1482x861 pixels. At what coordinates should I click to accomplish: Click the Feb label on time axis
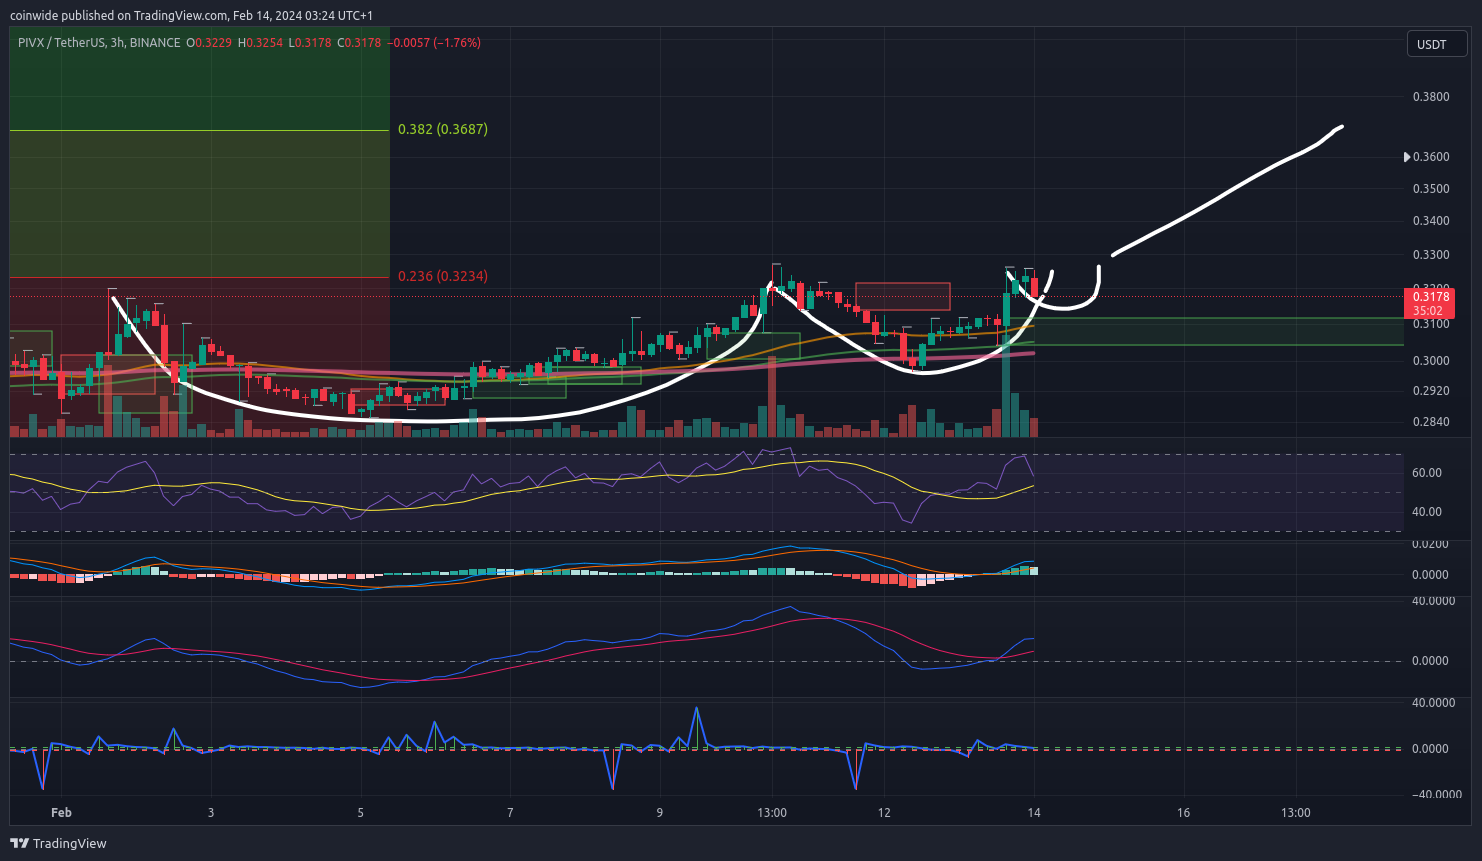[x=62, y=813]
